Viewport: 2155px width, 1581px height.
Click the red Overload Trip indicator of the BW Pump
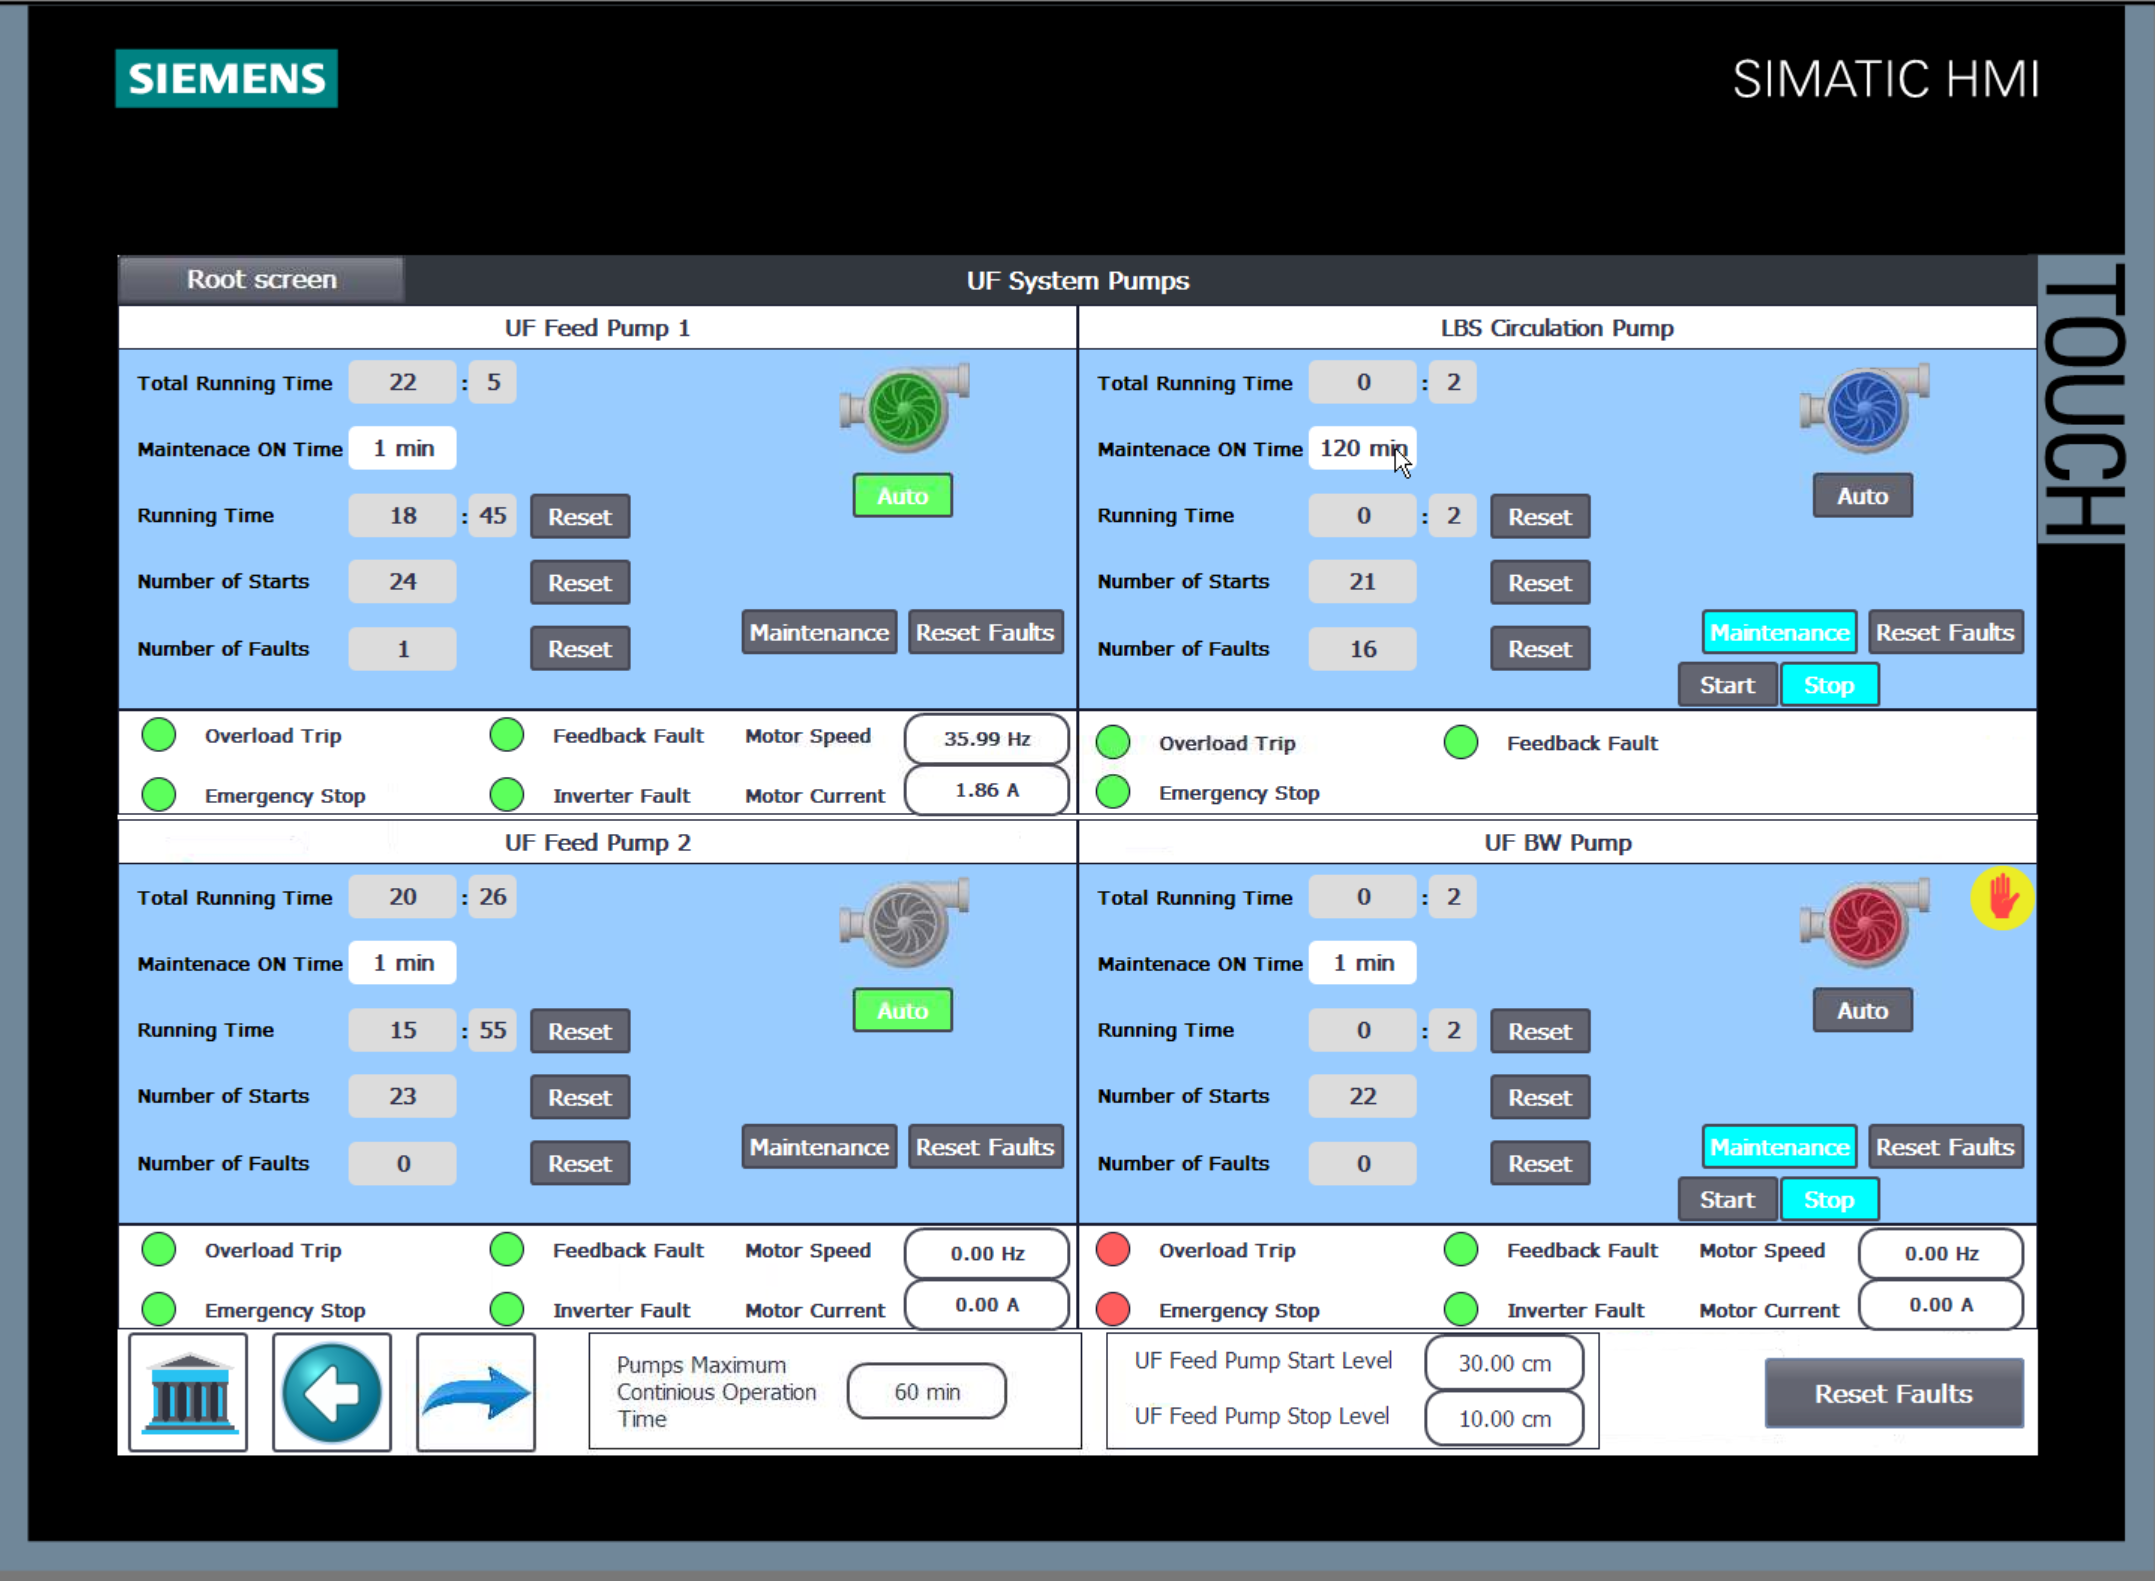pos(1113,1250)
